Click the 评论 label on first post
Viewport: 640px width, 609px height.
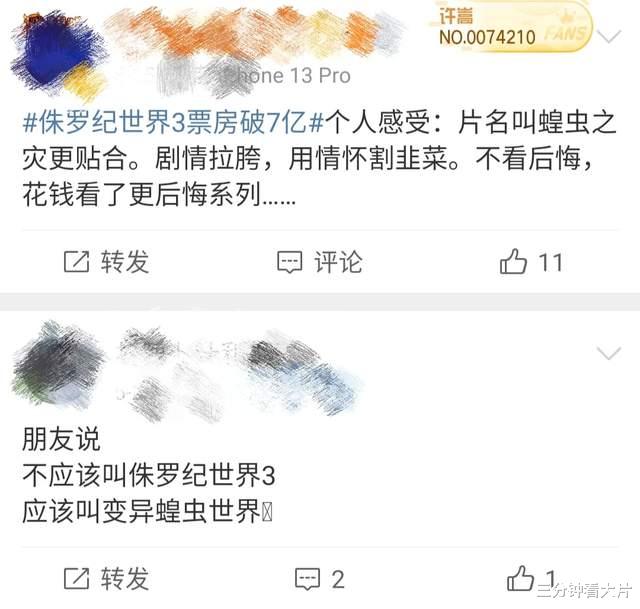point(338,262)
